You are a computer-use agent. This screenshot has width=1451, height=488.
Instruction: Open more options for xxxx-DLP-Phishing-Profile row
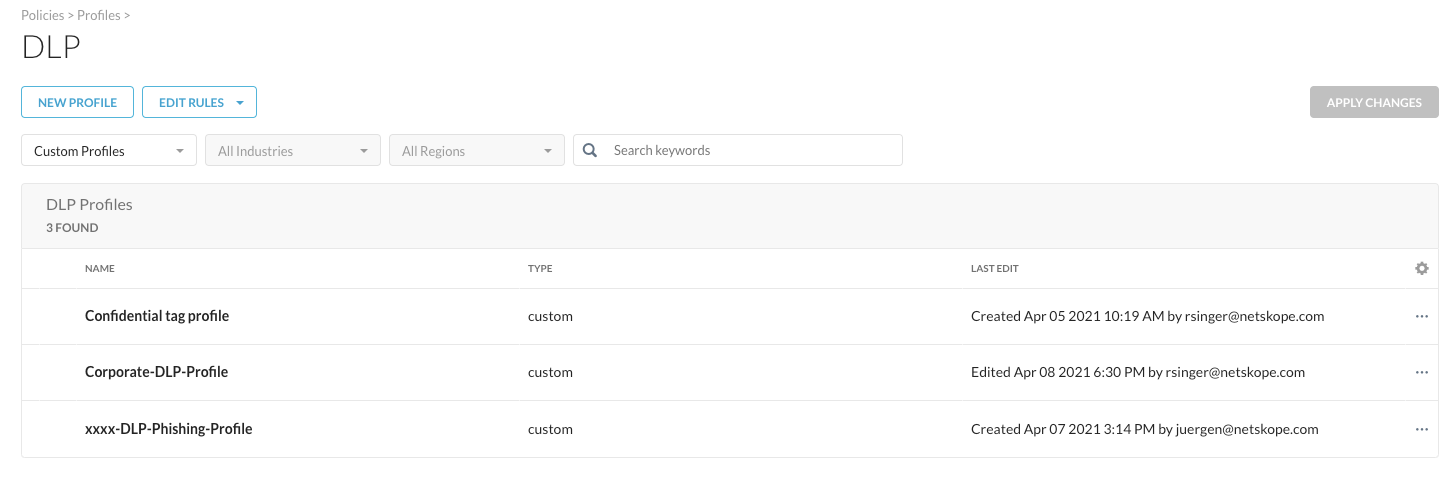click(x=1421, y=429)
